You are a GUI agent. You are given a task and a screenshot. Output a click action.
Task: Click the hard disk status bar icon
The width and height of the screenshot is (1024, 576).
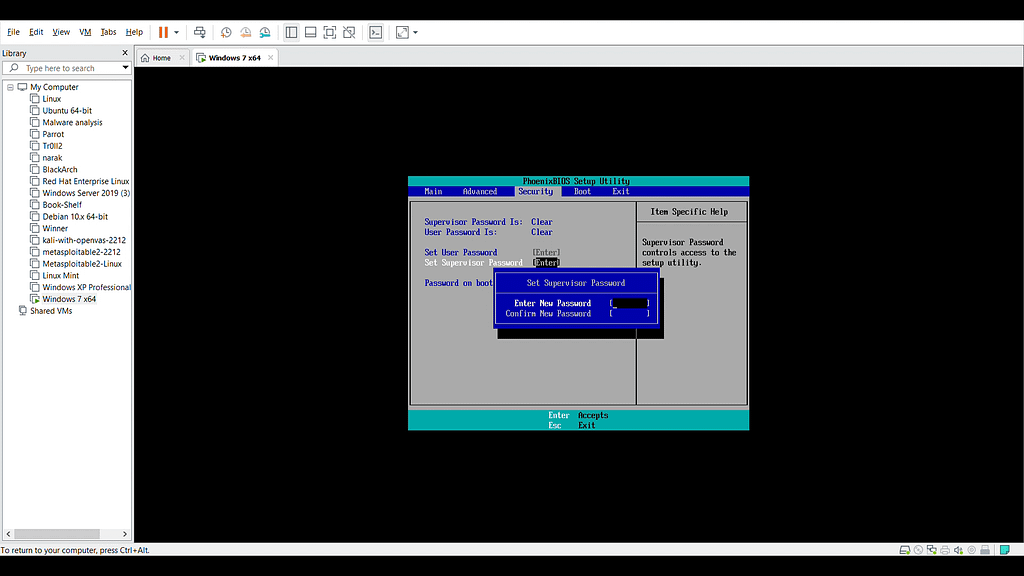(x=904, y=550)
